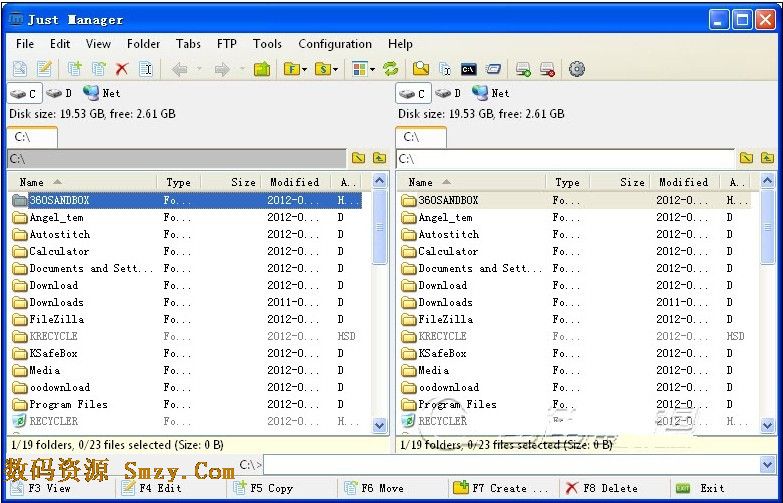Viewport: 783px width, 503px height.
Task: Select left panel drive C button
Action: coord(24,93)
